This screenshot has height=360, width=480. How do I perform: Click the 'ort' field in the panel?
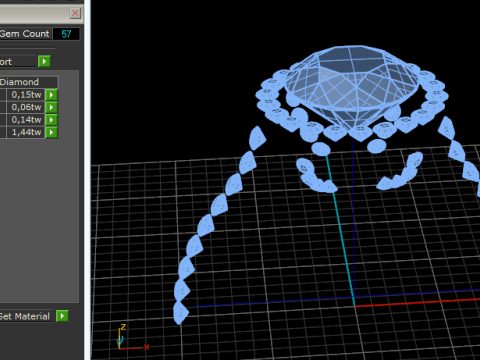coord(18,62)
